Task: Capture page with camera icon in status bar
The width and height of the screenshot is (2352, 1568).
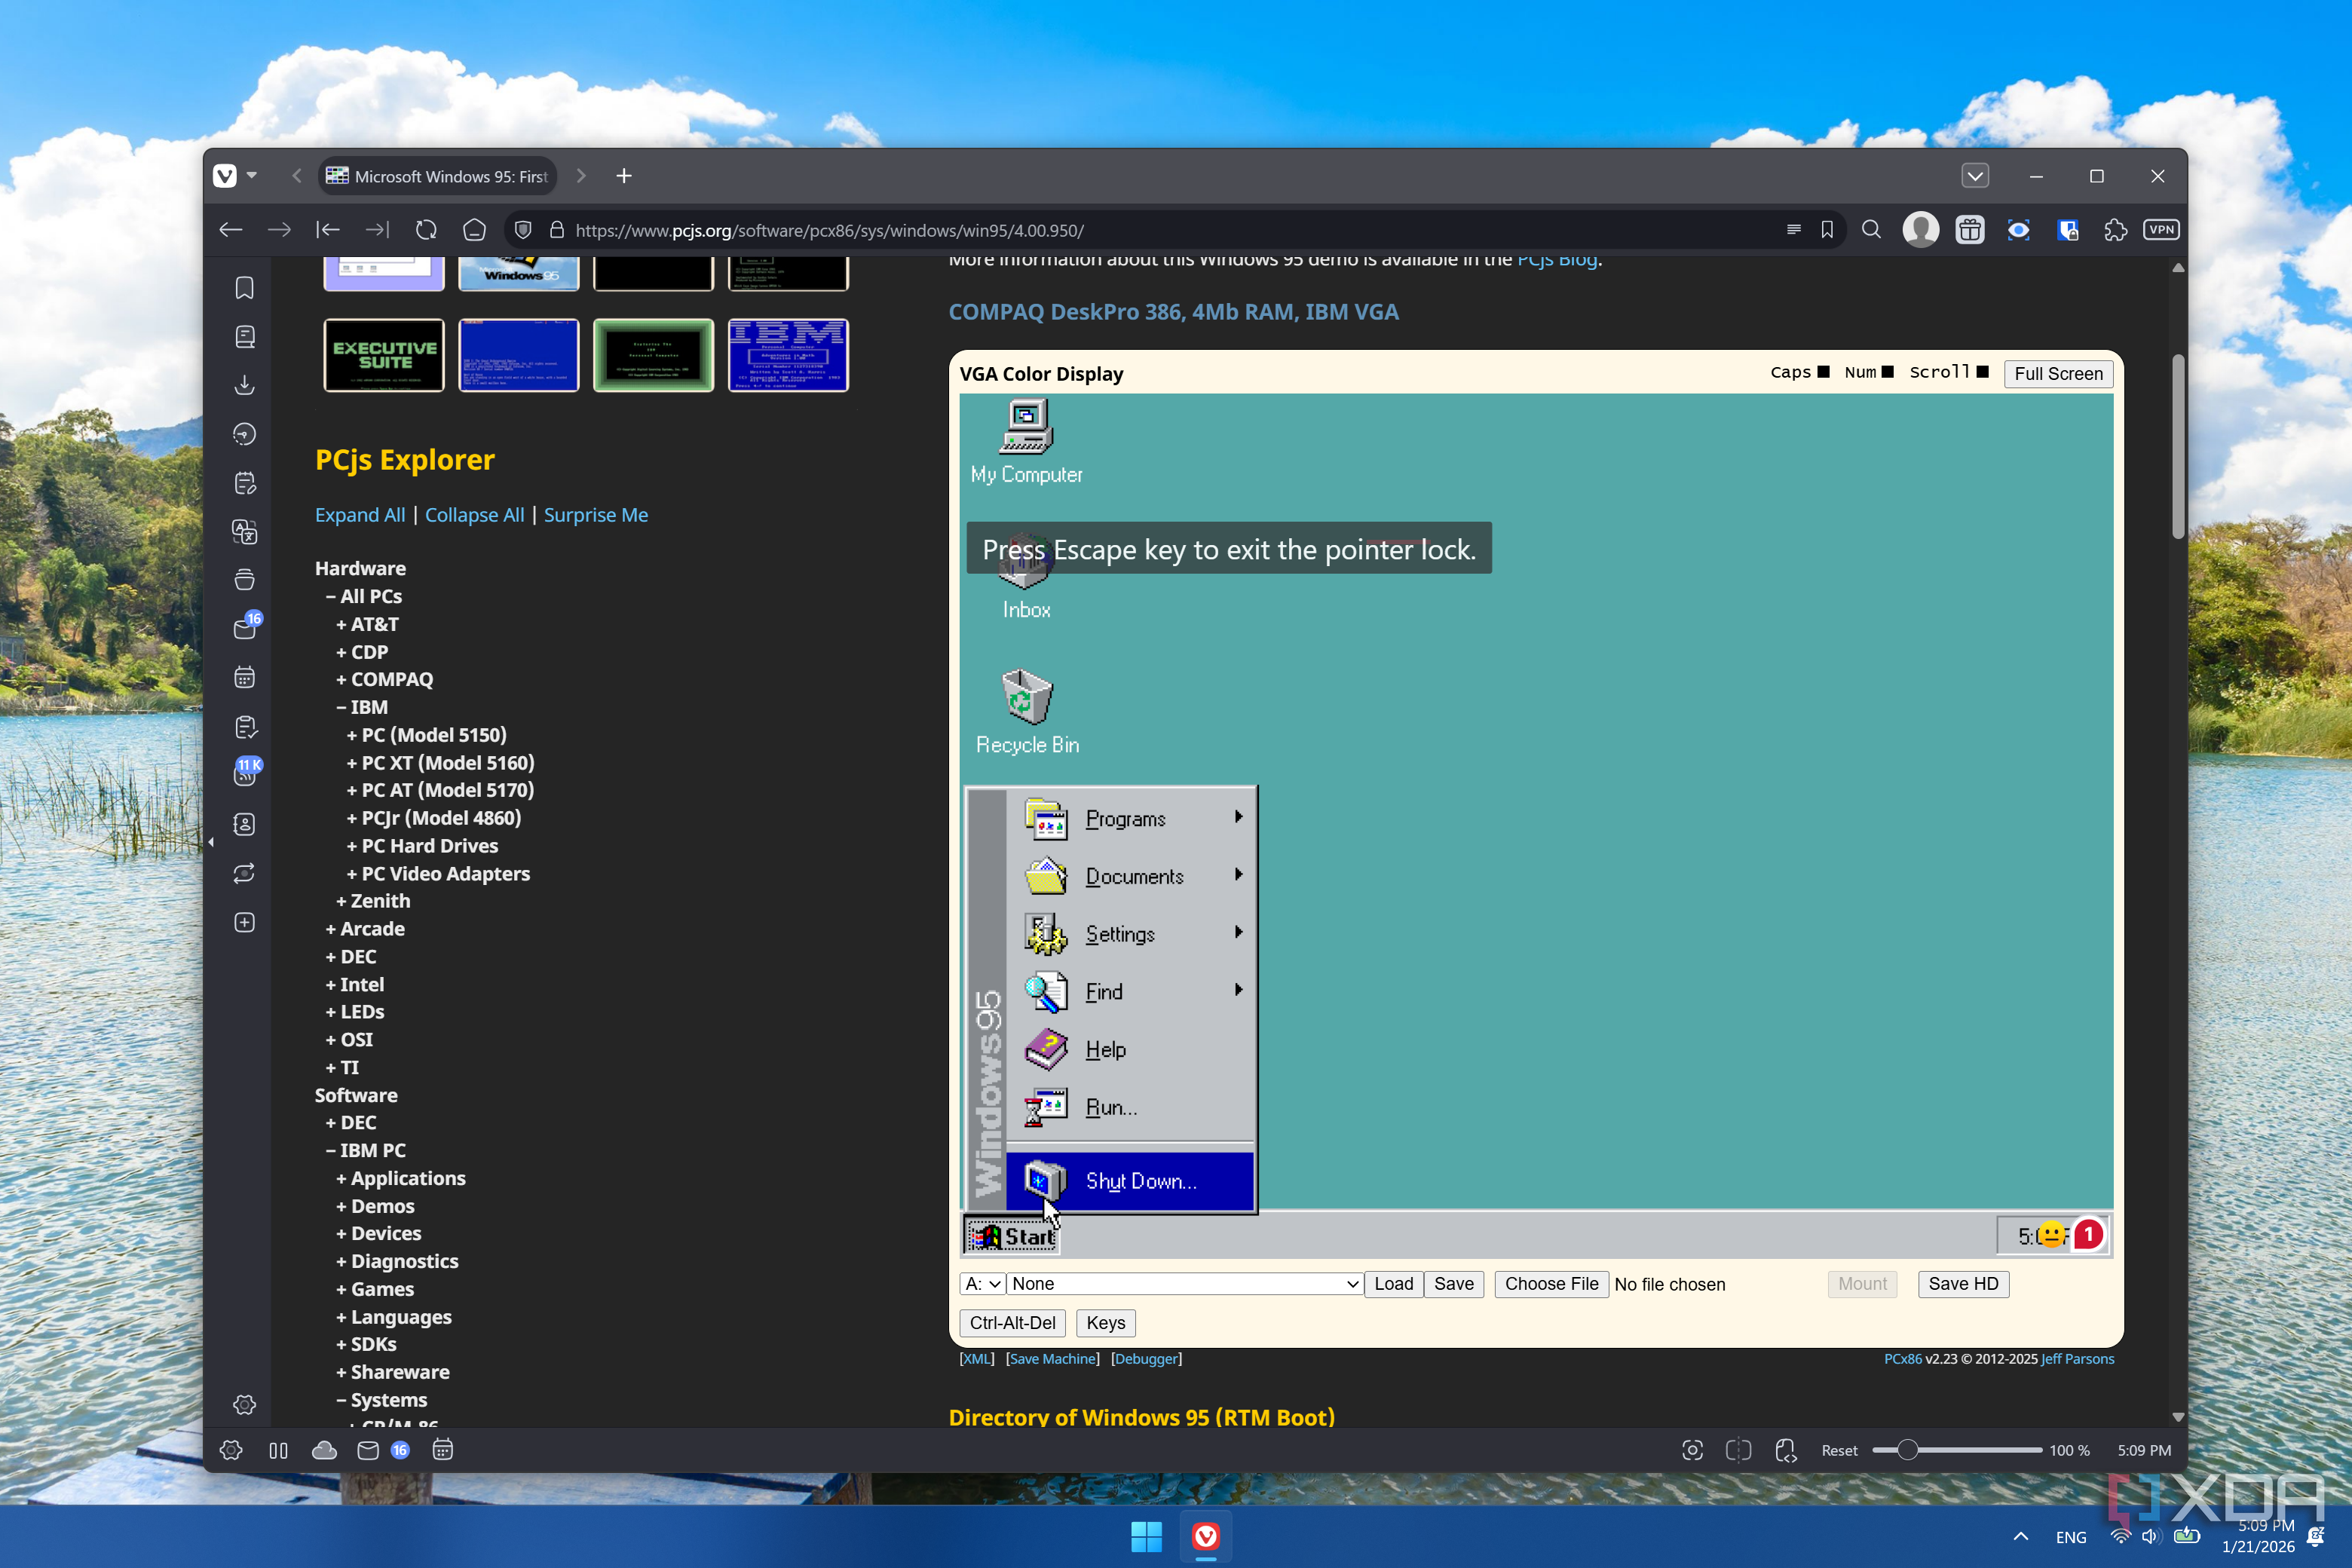Action: pyautogui.click(x=1692, y=1450)
